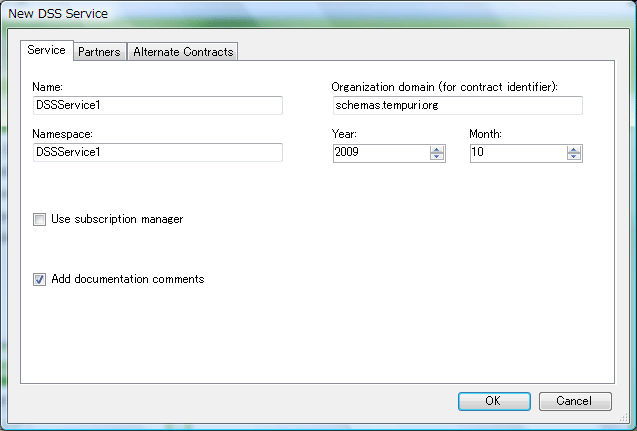637x431 pixels.
Task: Select the Service tab
Action: click(x=46, y=50)
